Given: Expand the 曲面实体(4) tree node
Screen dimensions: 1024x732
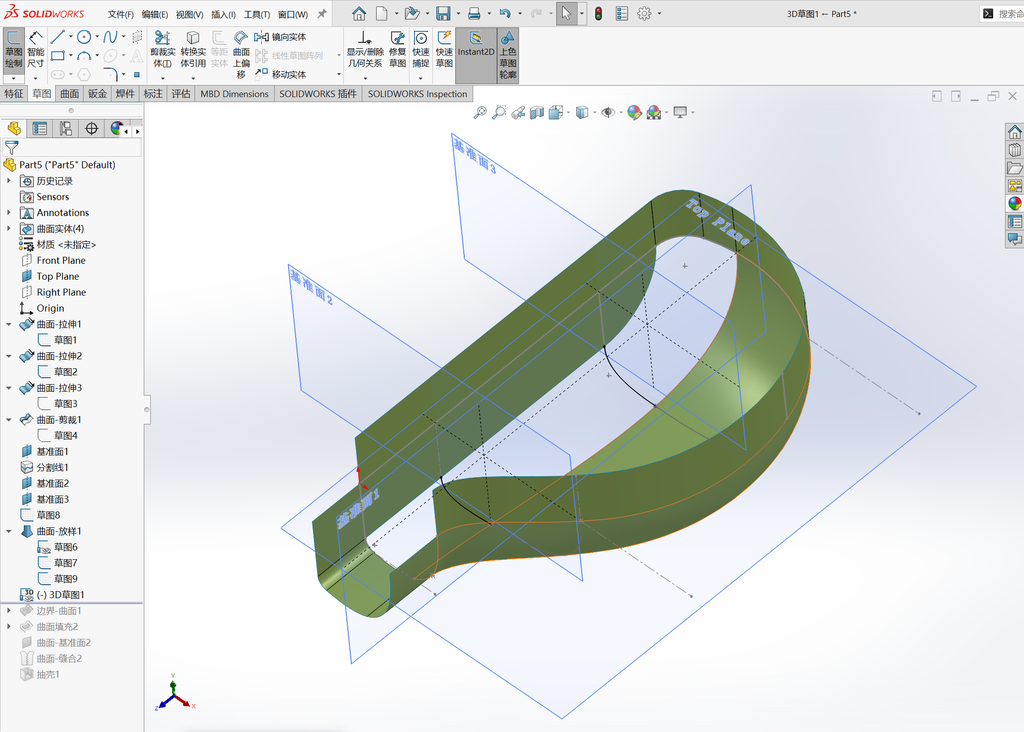Looking at the screenshot, I should 8,229.
